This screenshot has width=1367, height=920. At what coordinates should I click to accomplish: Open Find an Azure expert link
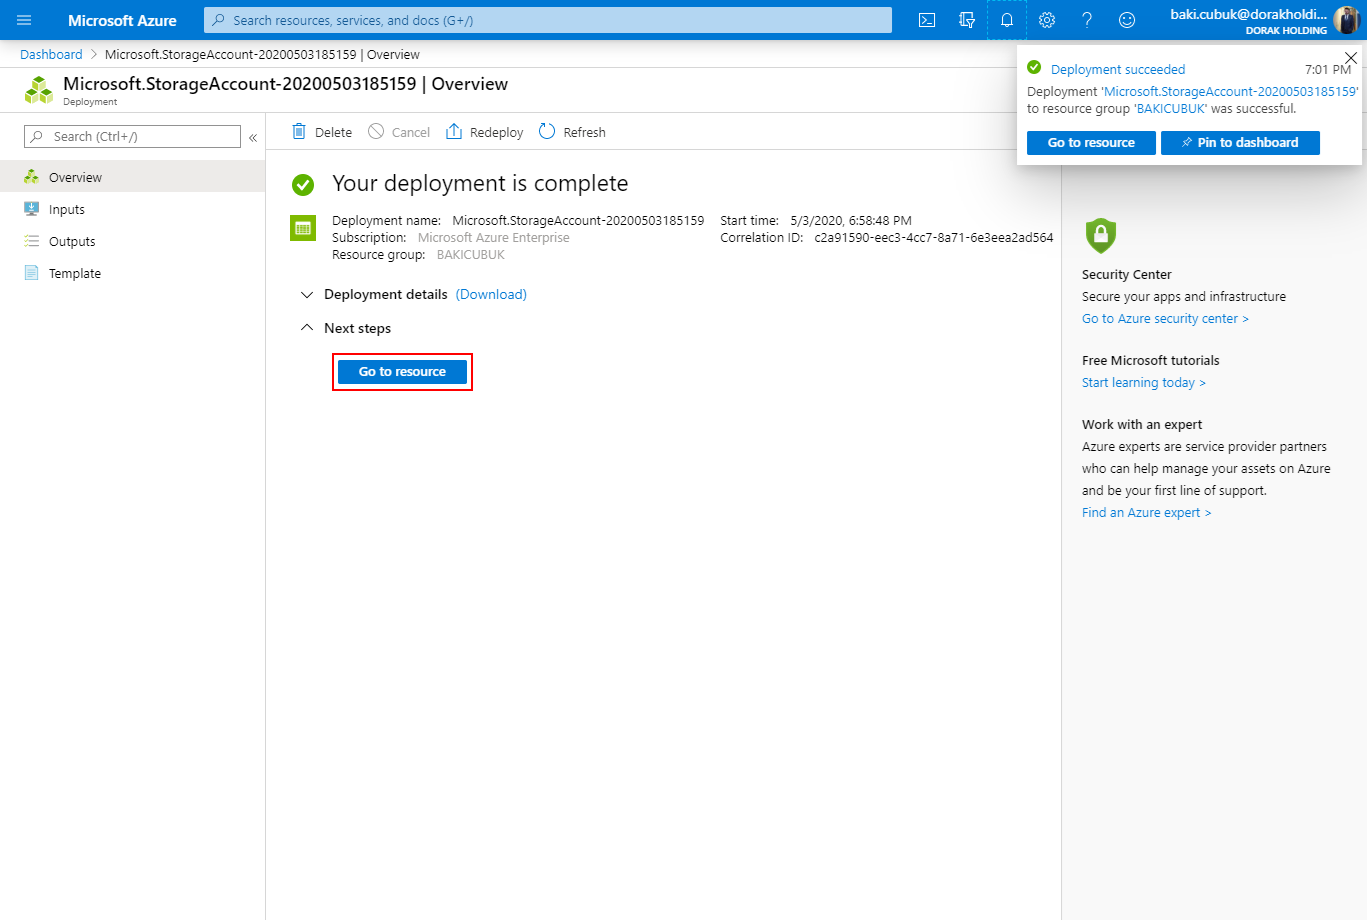point(1146,513)
